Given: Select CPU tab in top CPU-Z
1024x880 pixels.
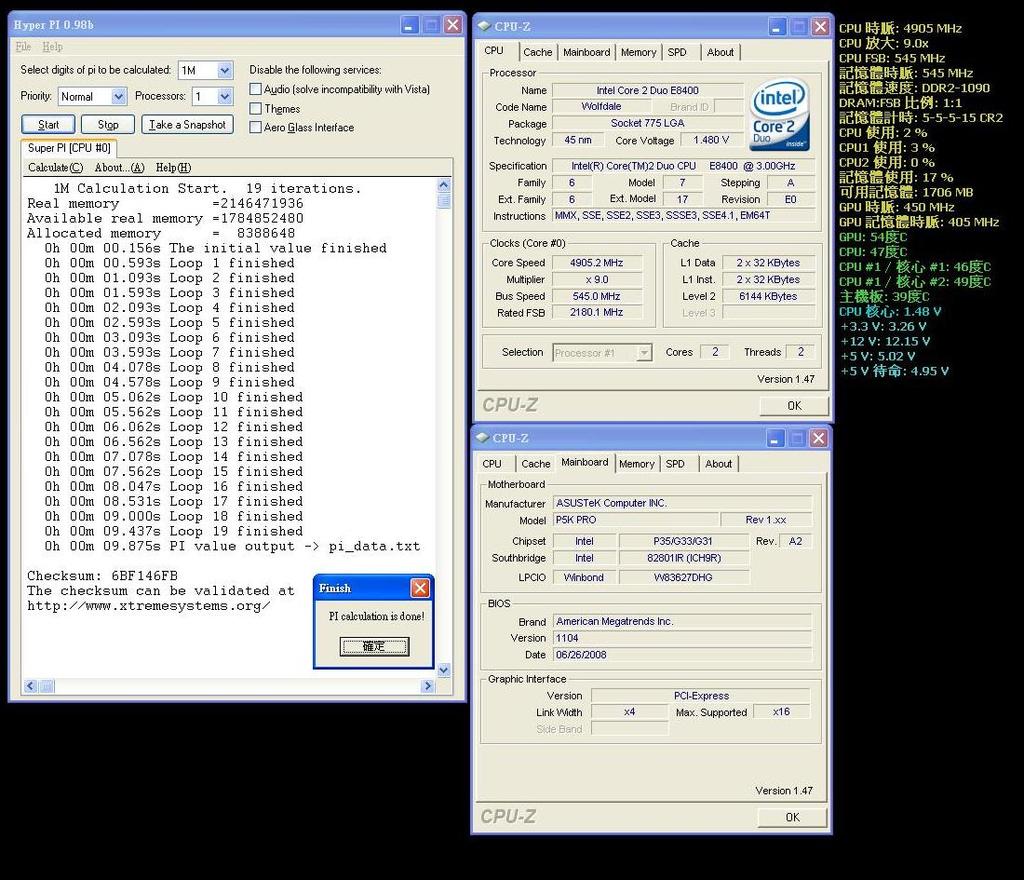Looking at the screenshot, I should 494,51.
